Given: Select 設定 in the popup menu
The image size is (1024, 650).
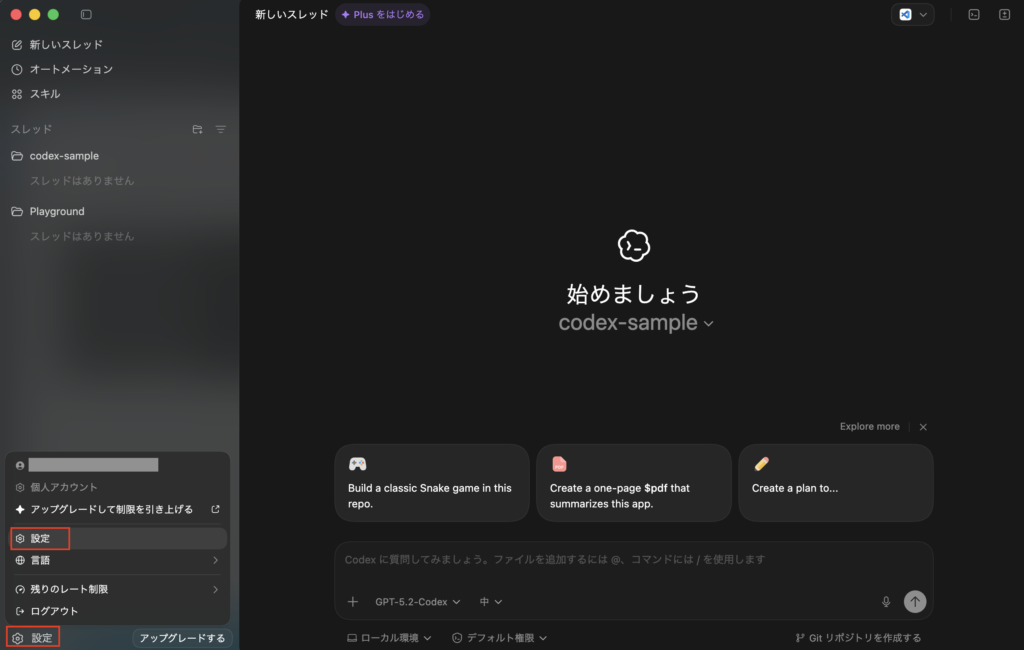Looking at the screenshot, I should pyautogui.click(x=40, y=539).
